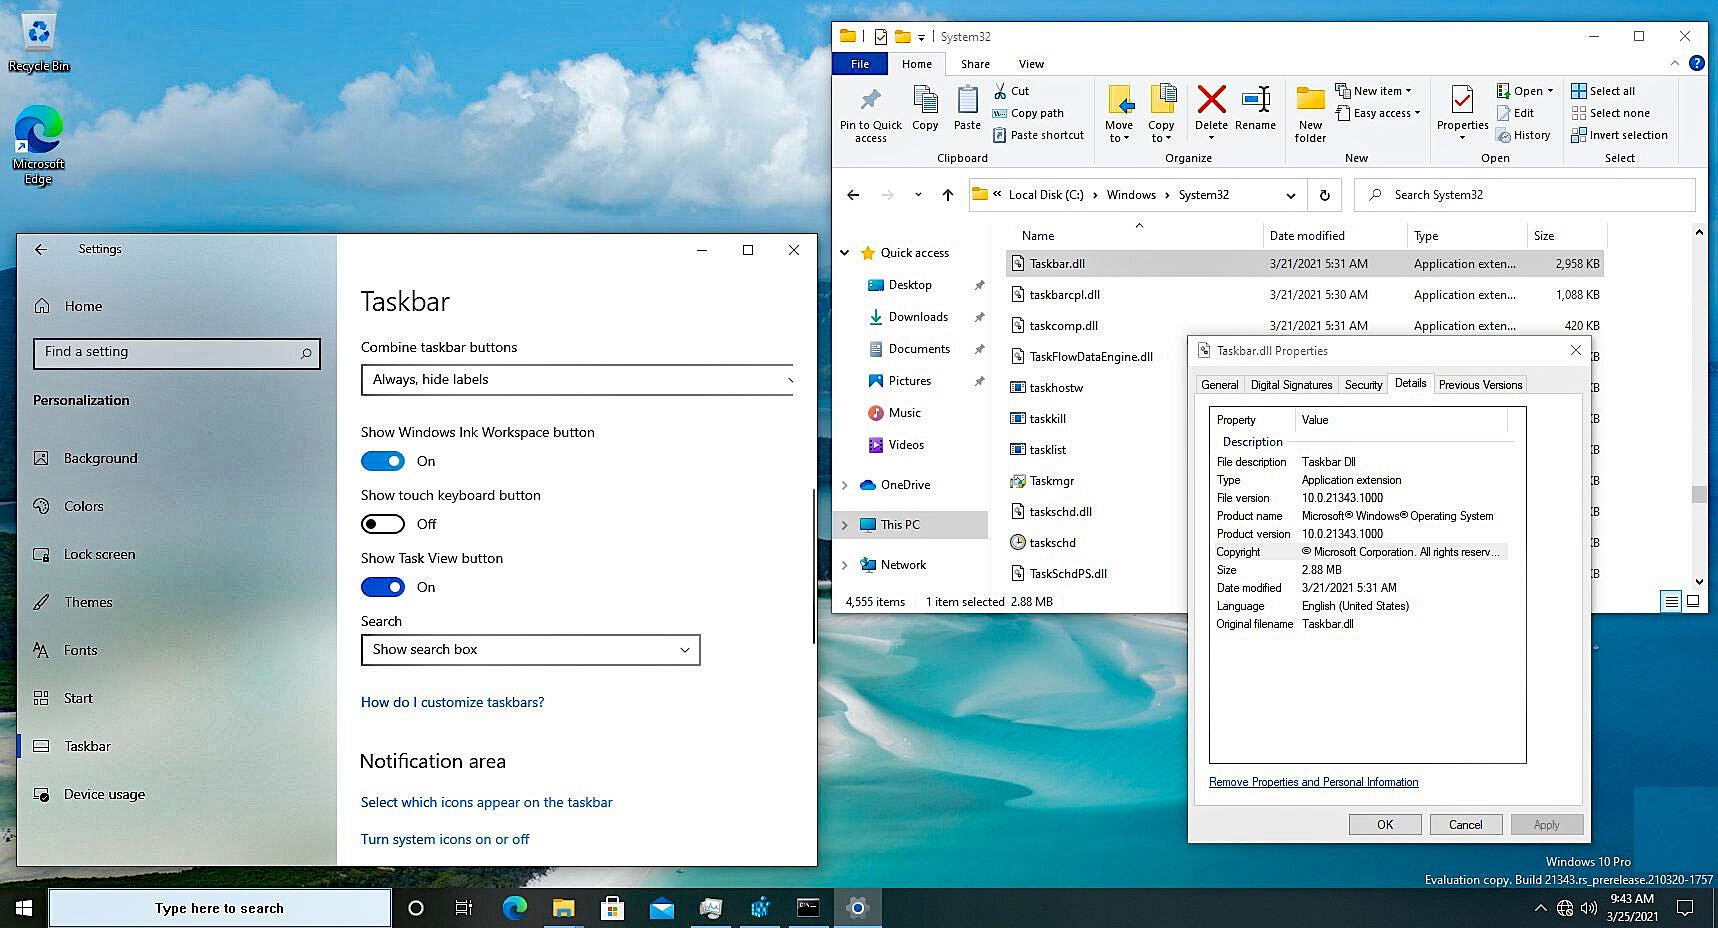The width and height of the screenshot is (1718, 928).
Task: Open Explorer help question mark icon
Action: (1696, 63)
